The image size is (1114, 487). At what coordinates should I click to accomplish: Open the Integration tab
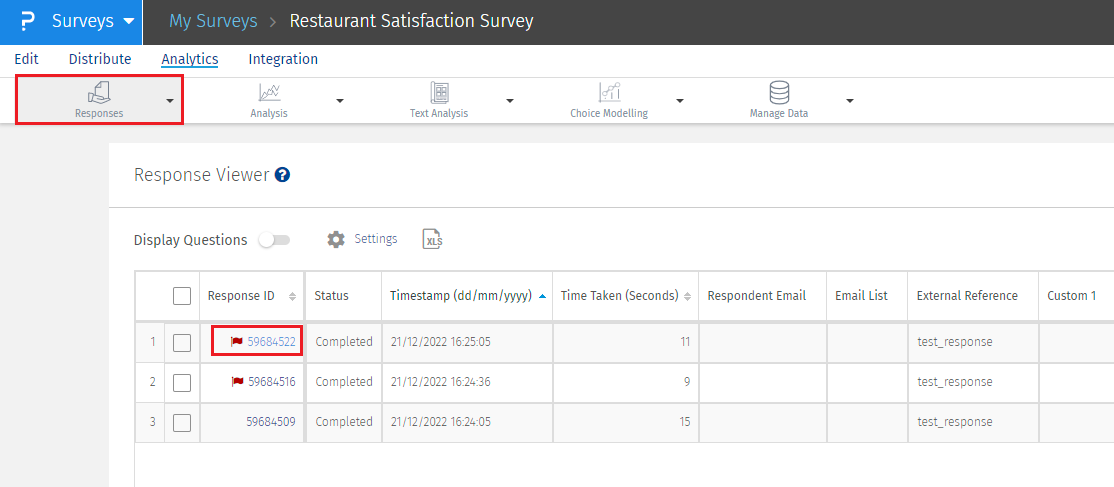coord(283,59)
